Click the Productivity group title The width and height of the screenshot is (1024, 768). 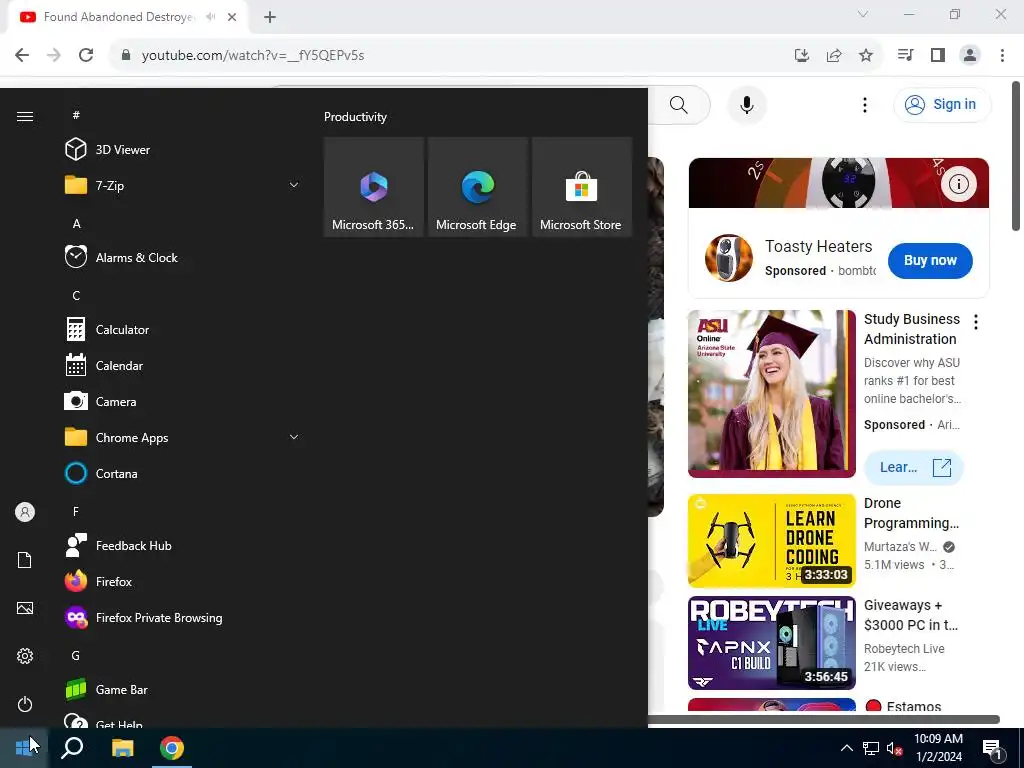tap(355, 117)
